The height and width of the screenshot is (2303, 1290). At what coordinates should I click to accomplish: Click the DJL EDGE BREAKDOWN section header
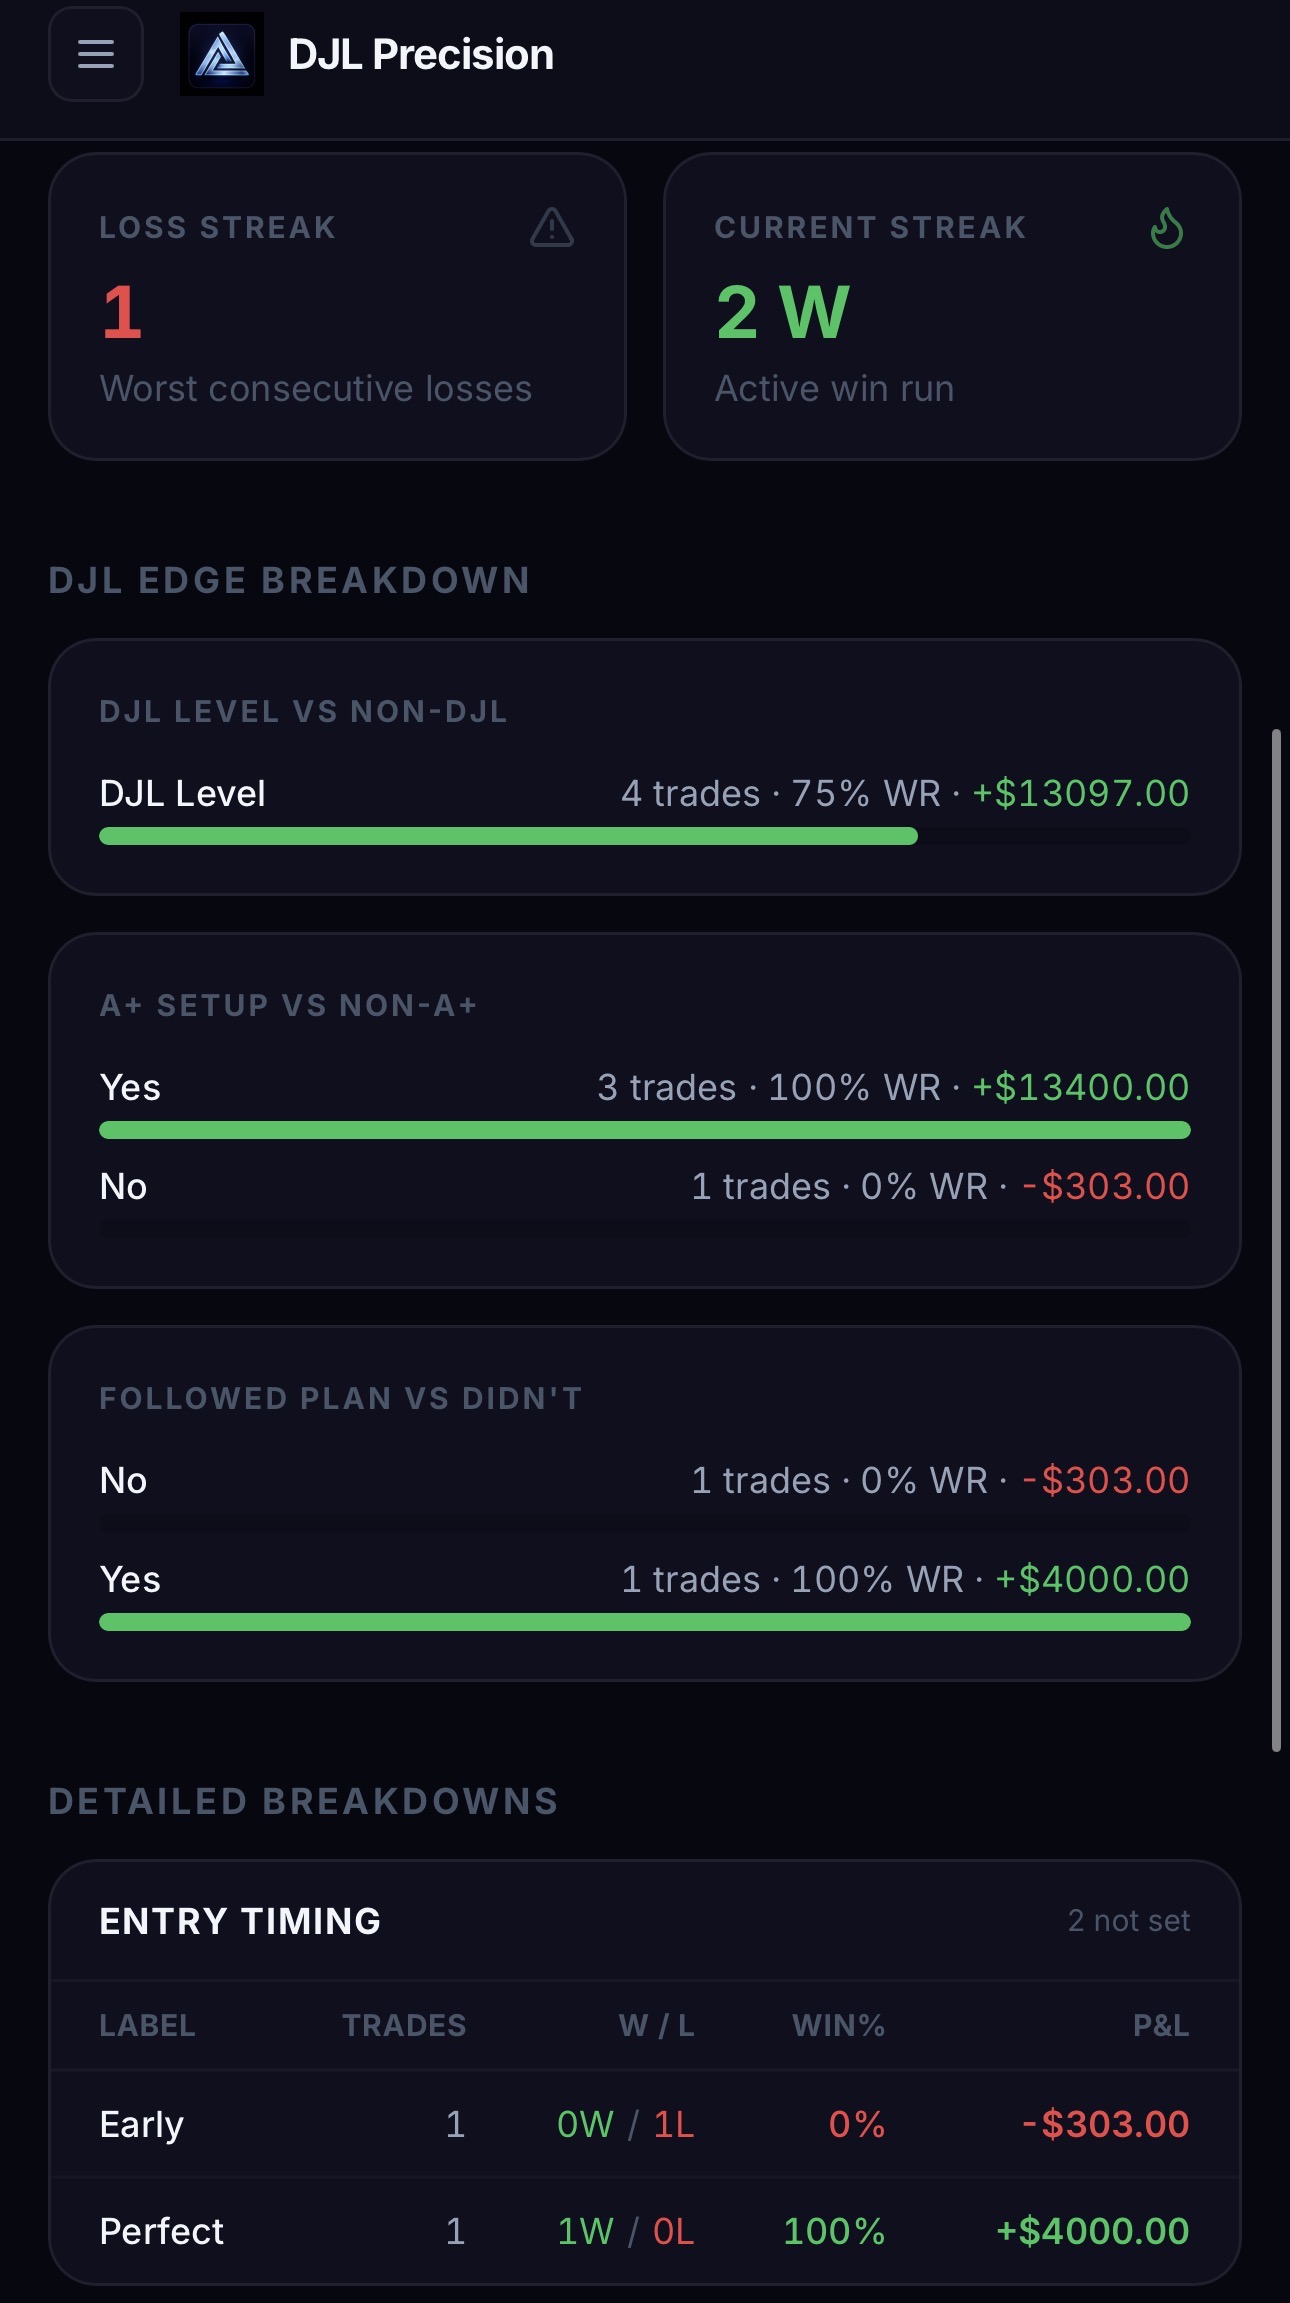[x=290, y=579]
